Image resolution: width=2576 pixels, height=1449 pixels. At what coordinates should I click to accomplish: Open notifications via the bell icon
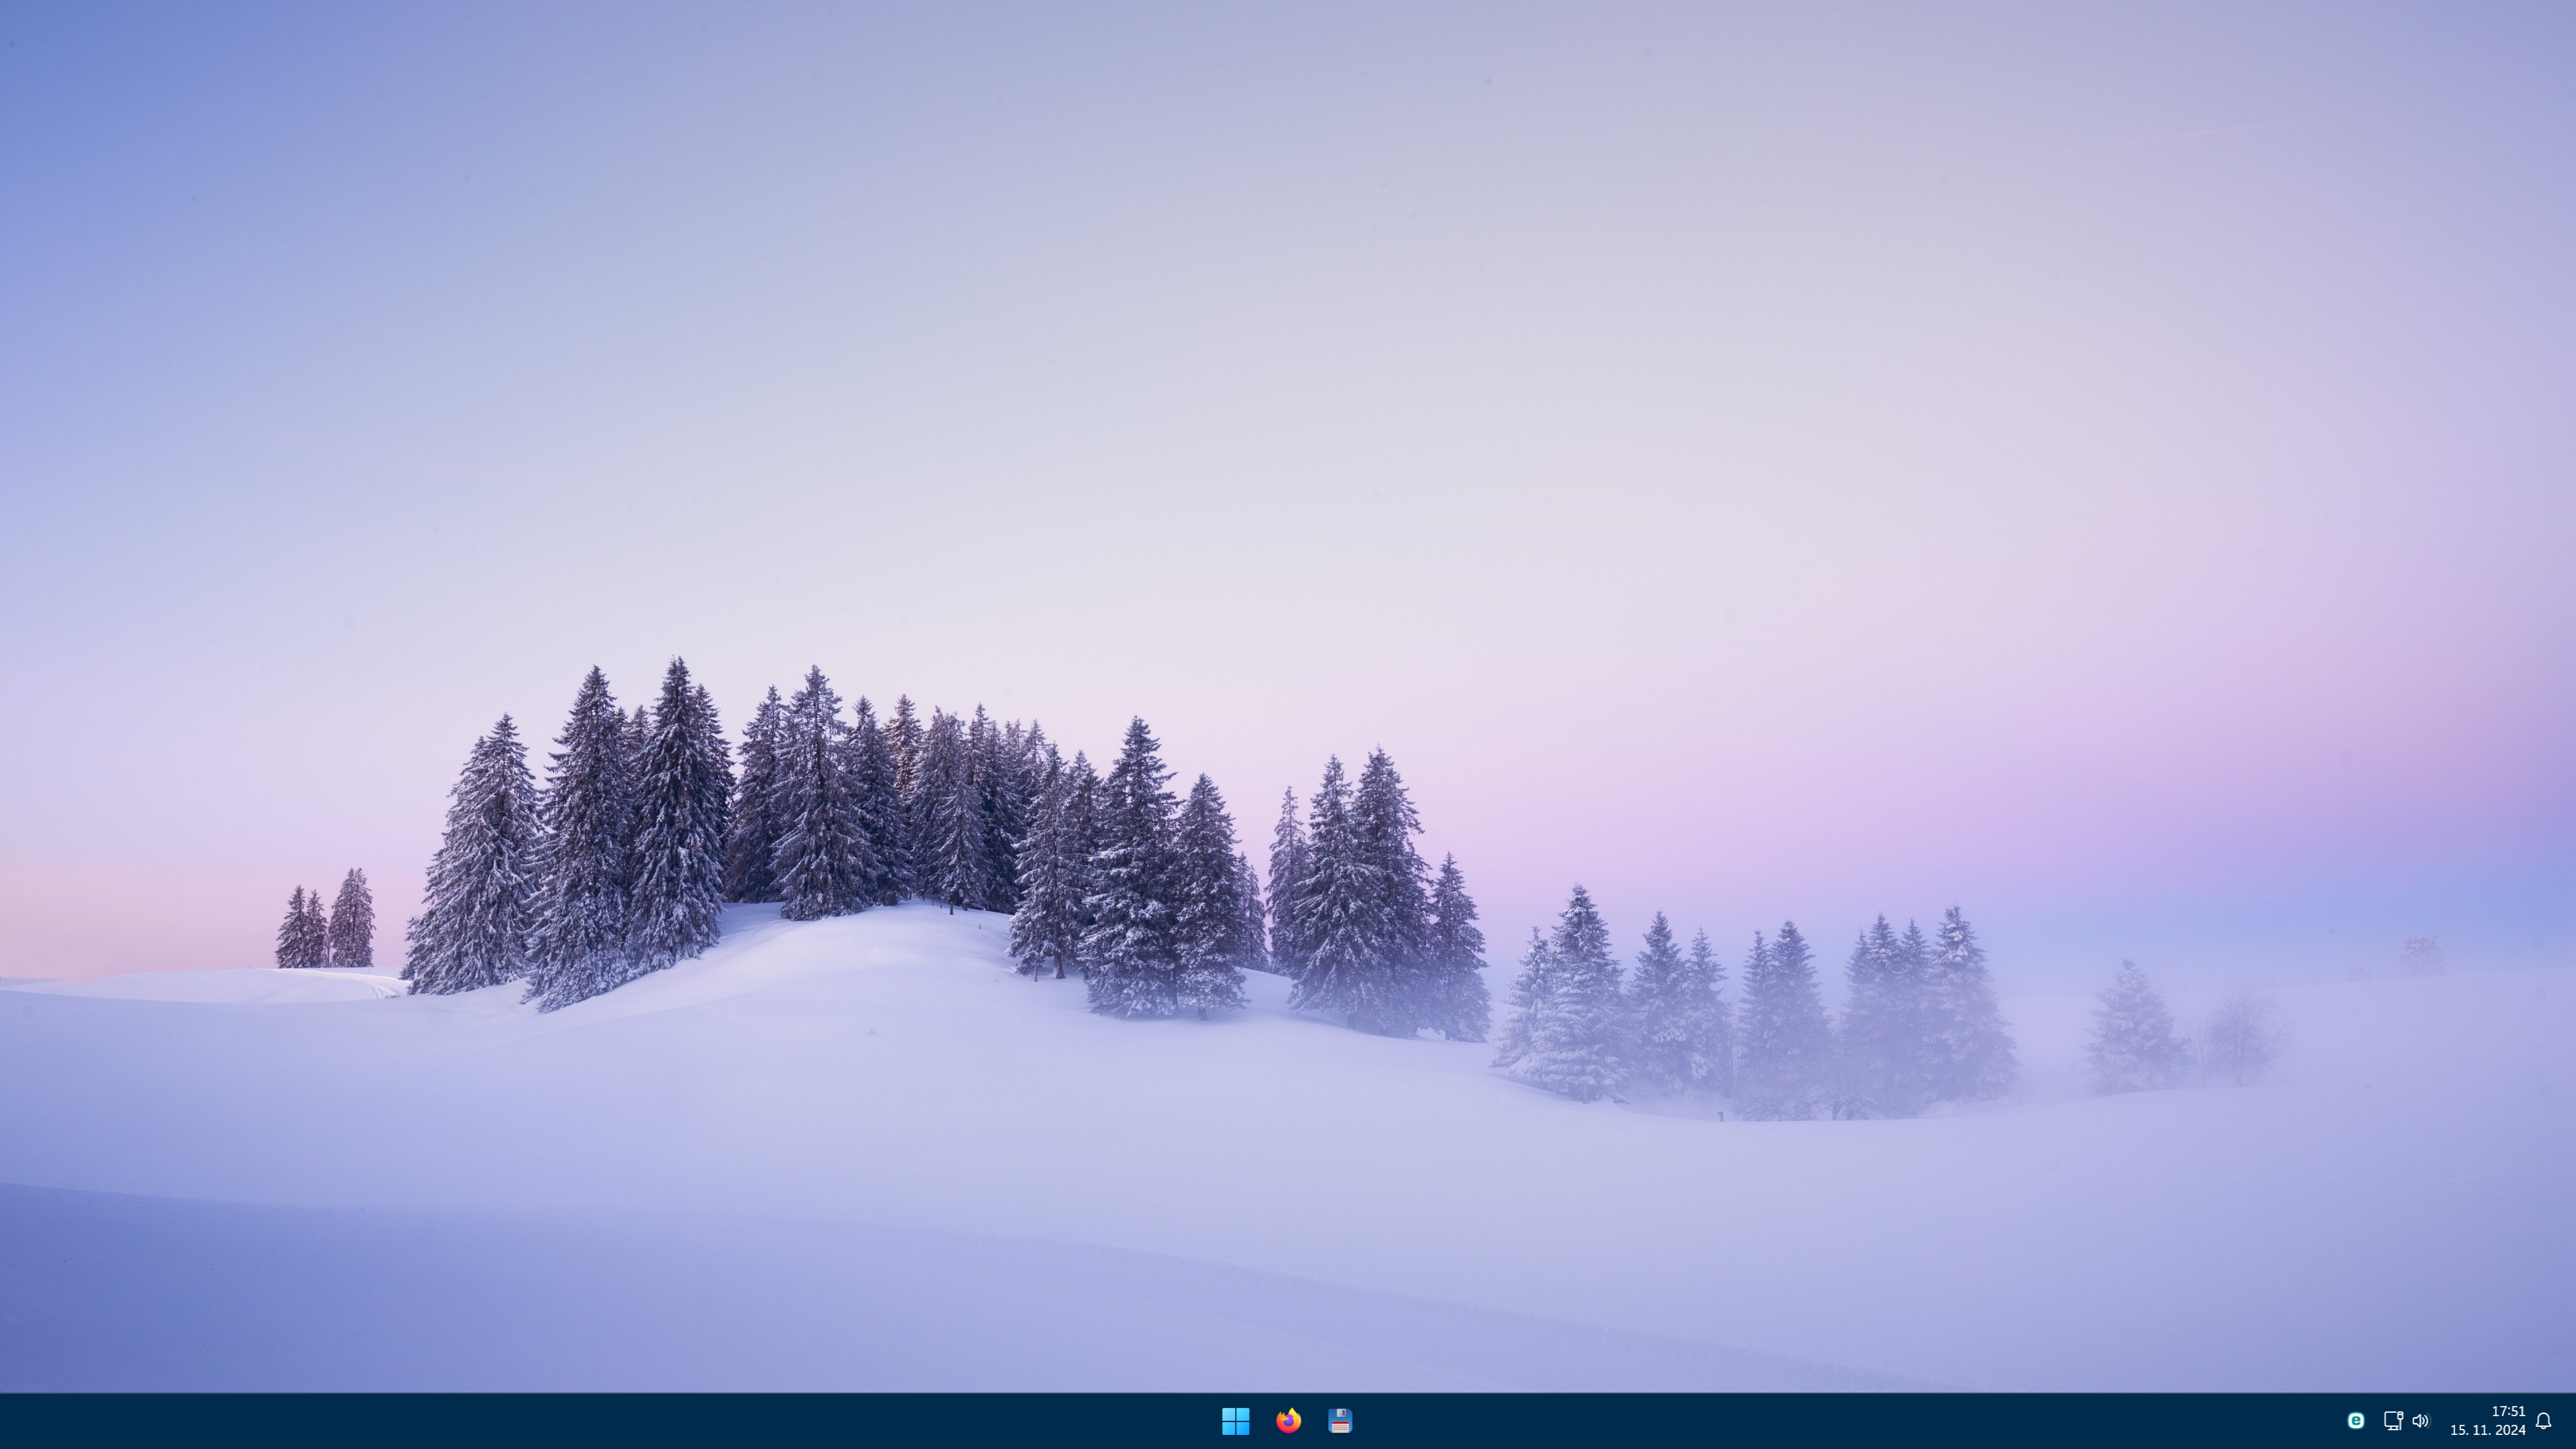pyautogui.click(x=2543, y=1420)
